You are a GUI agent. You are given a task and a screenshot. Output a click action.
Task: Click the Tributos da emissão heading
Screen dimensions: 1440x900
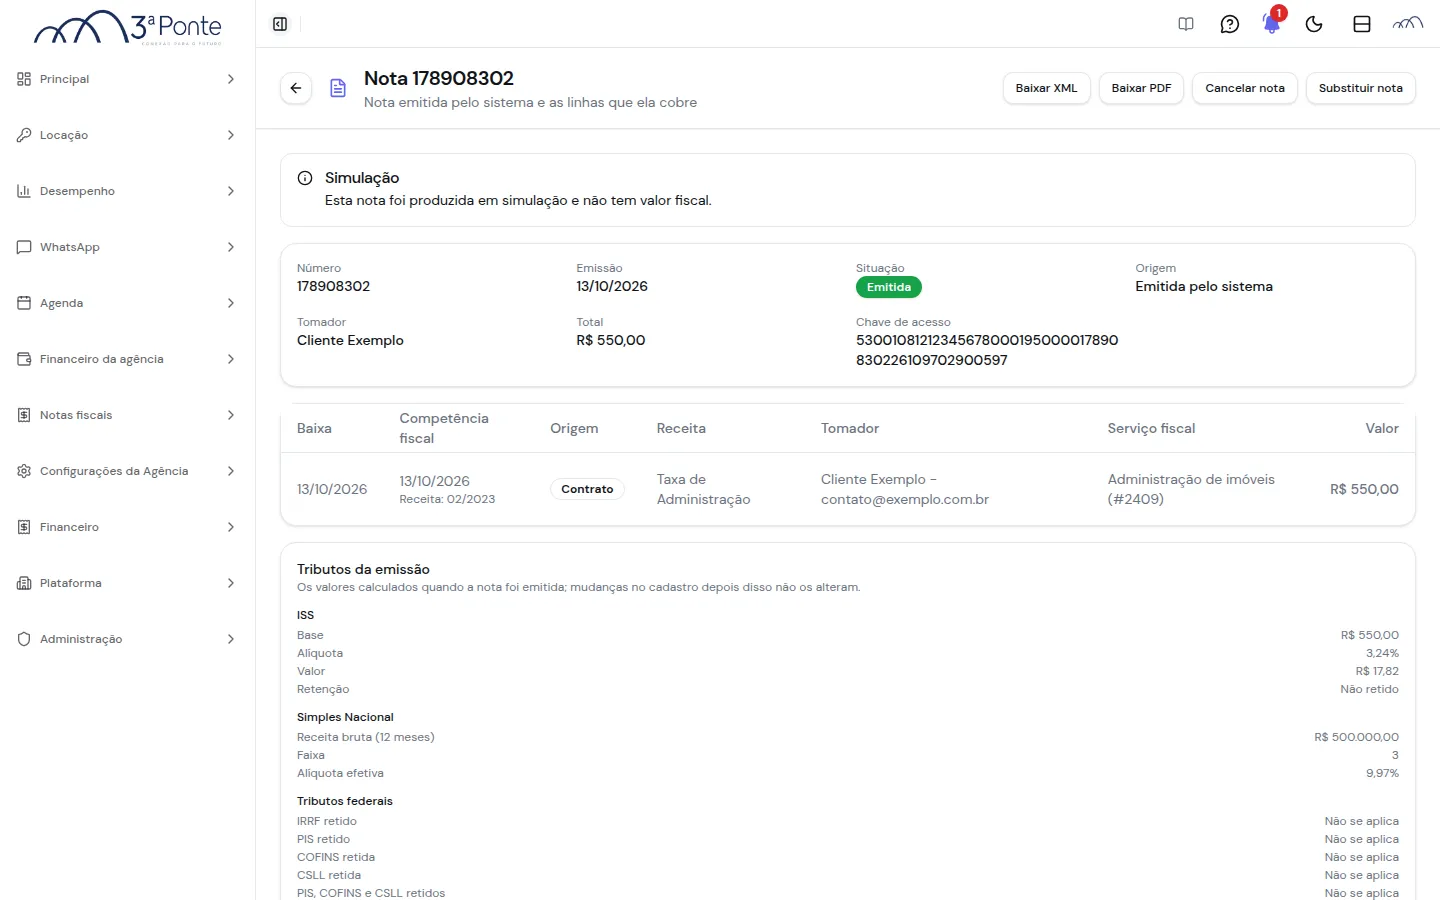coord(363,569)
